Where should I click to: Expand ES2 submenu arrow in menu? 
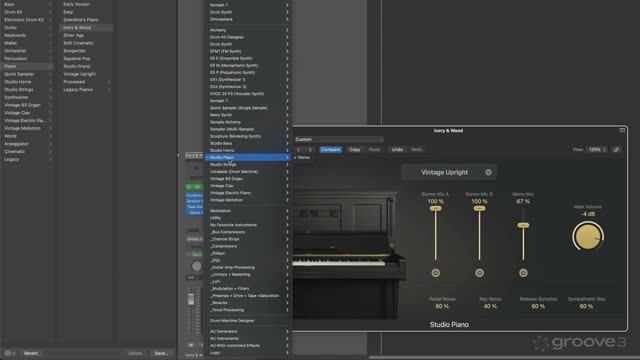[x=287, y=87]
